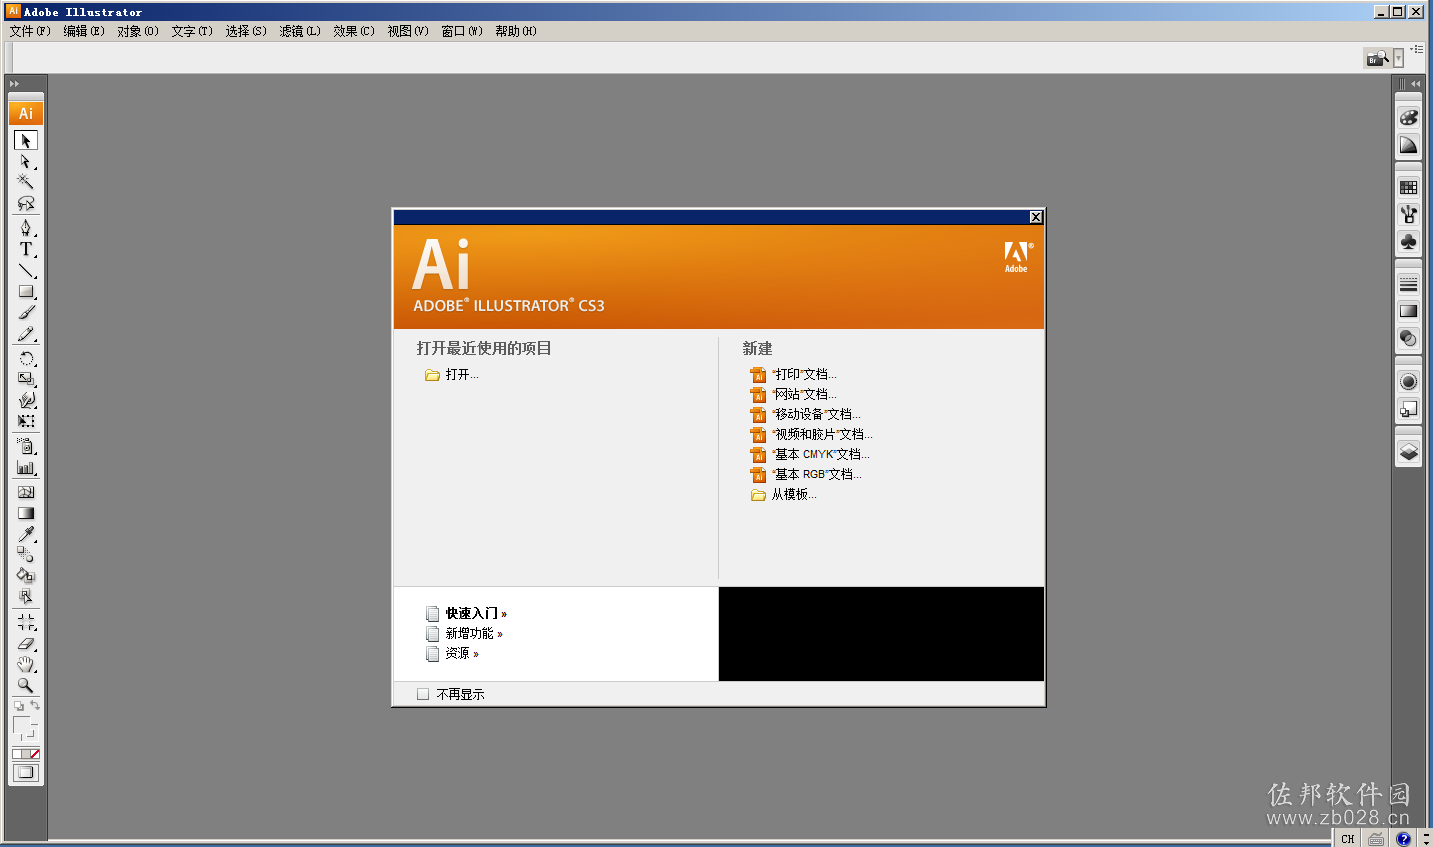Pick the Live Paint Selection tool
Viewport: 1433px width, 847px height.
pyautogui.click(x=26, y=597)
